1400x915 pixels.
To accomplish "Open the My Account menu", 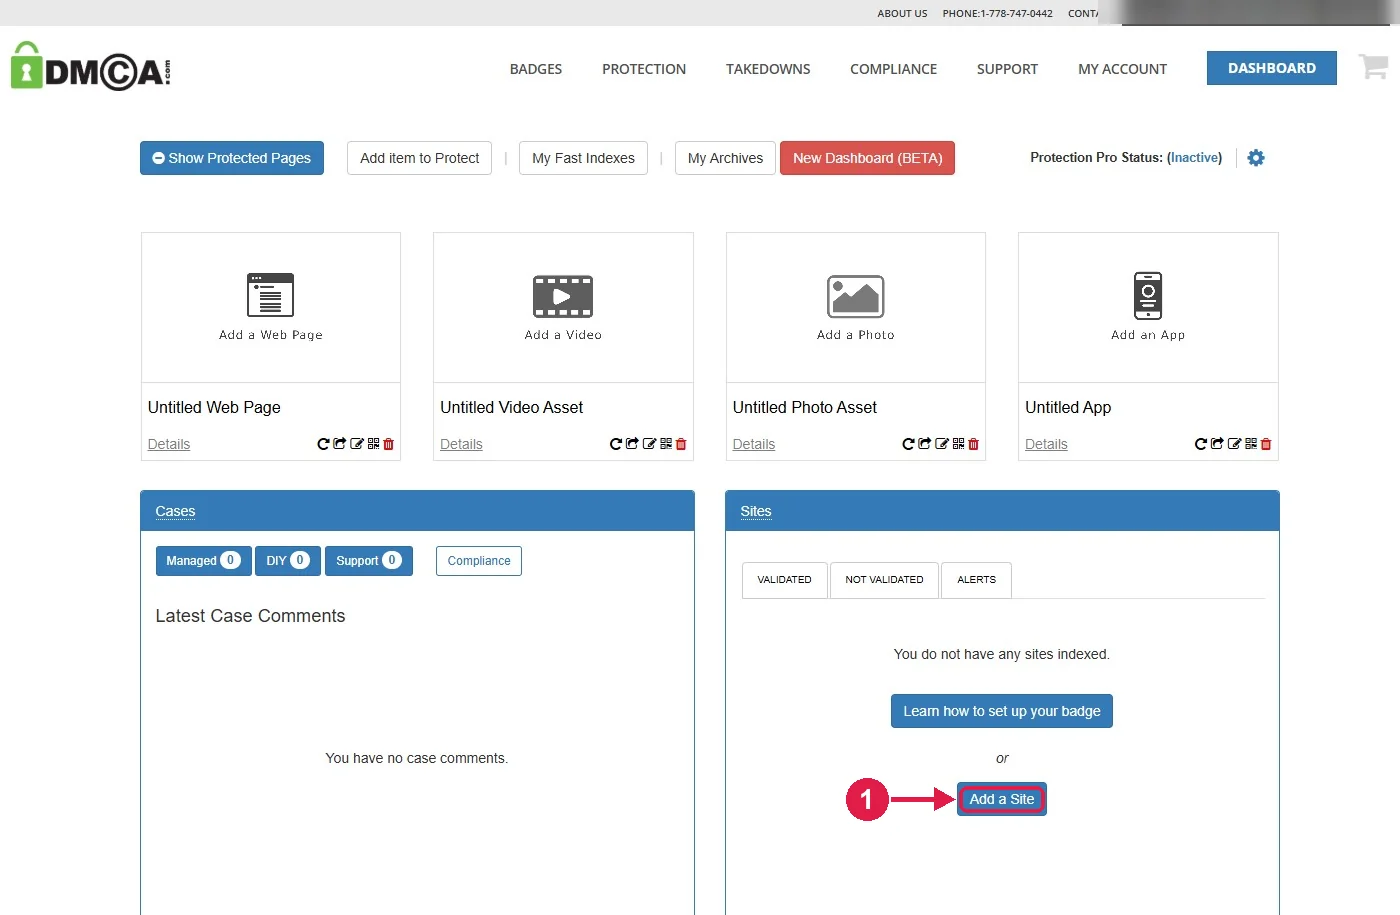I will click(x=1122, y=69).
